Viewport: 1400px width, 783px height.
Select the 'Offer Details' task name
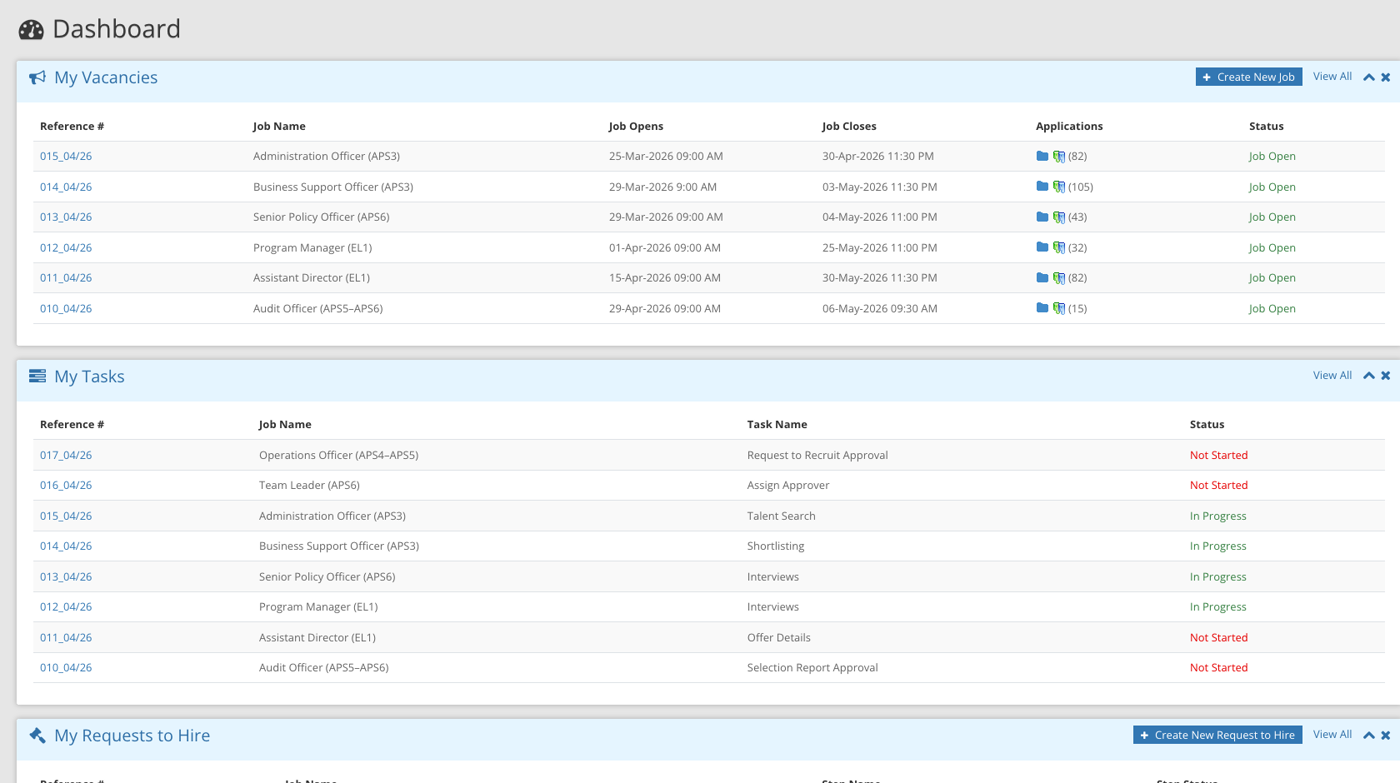coord(778,637)
